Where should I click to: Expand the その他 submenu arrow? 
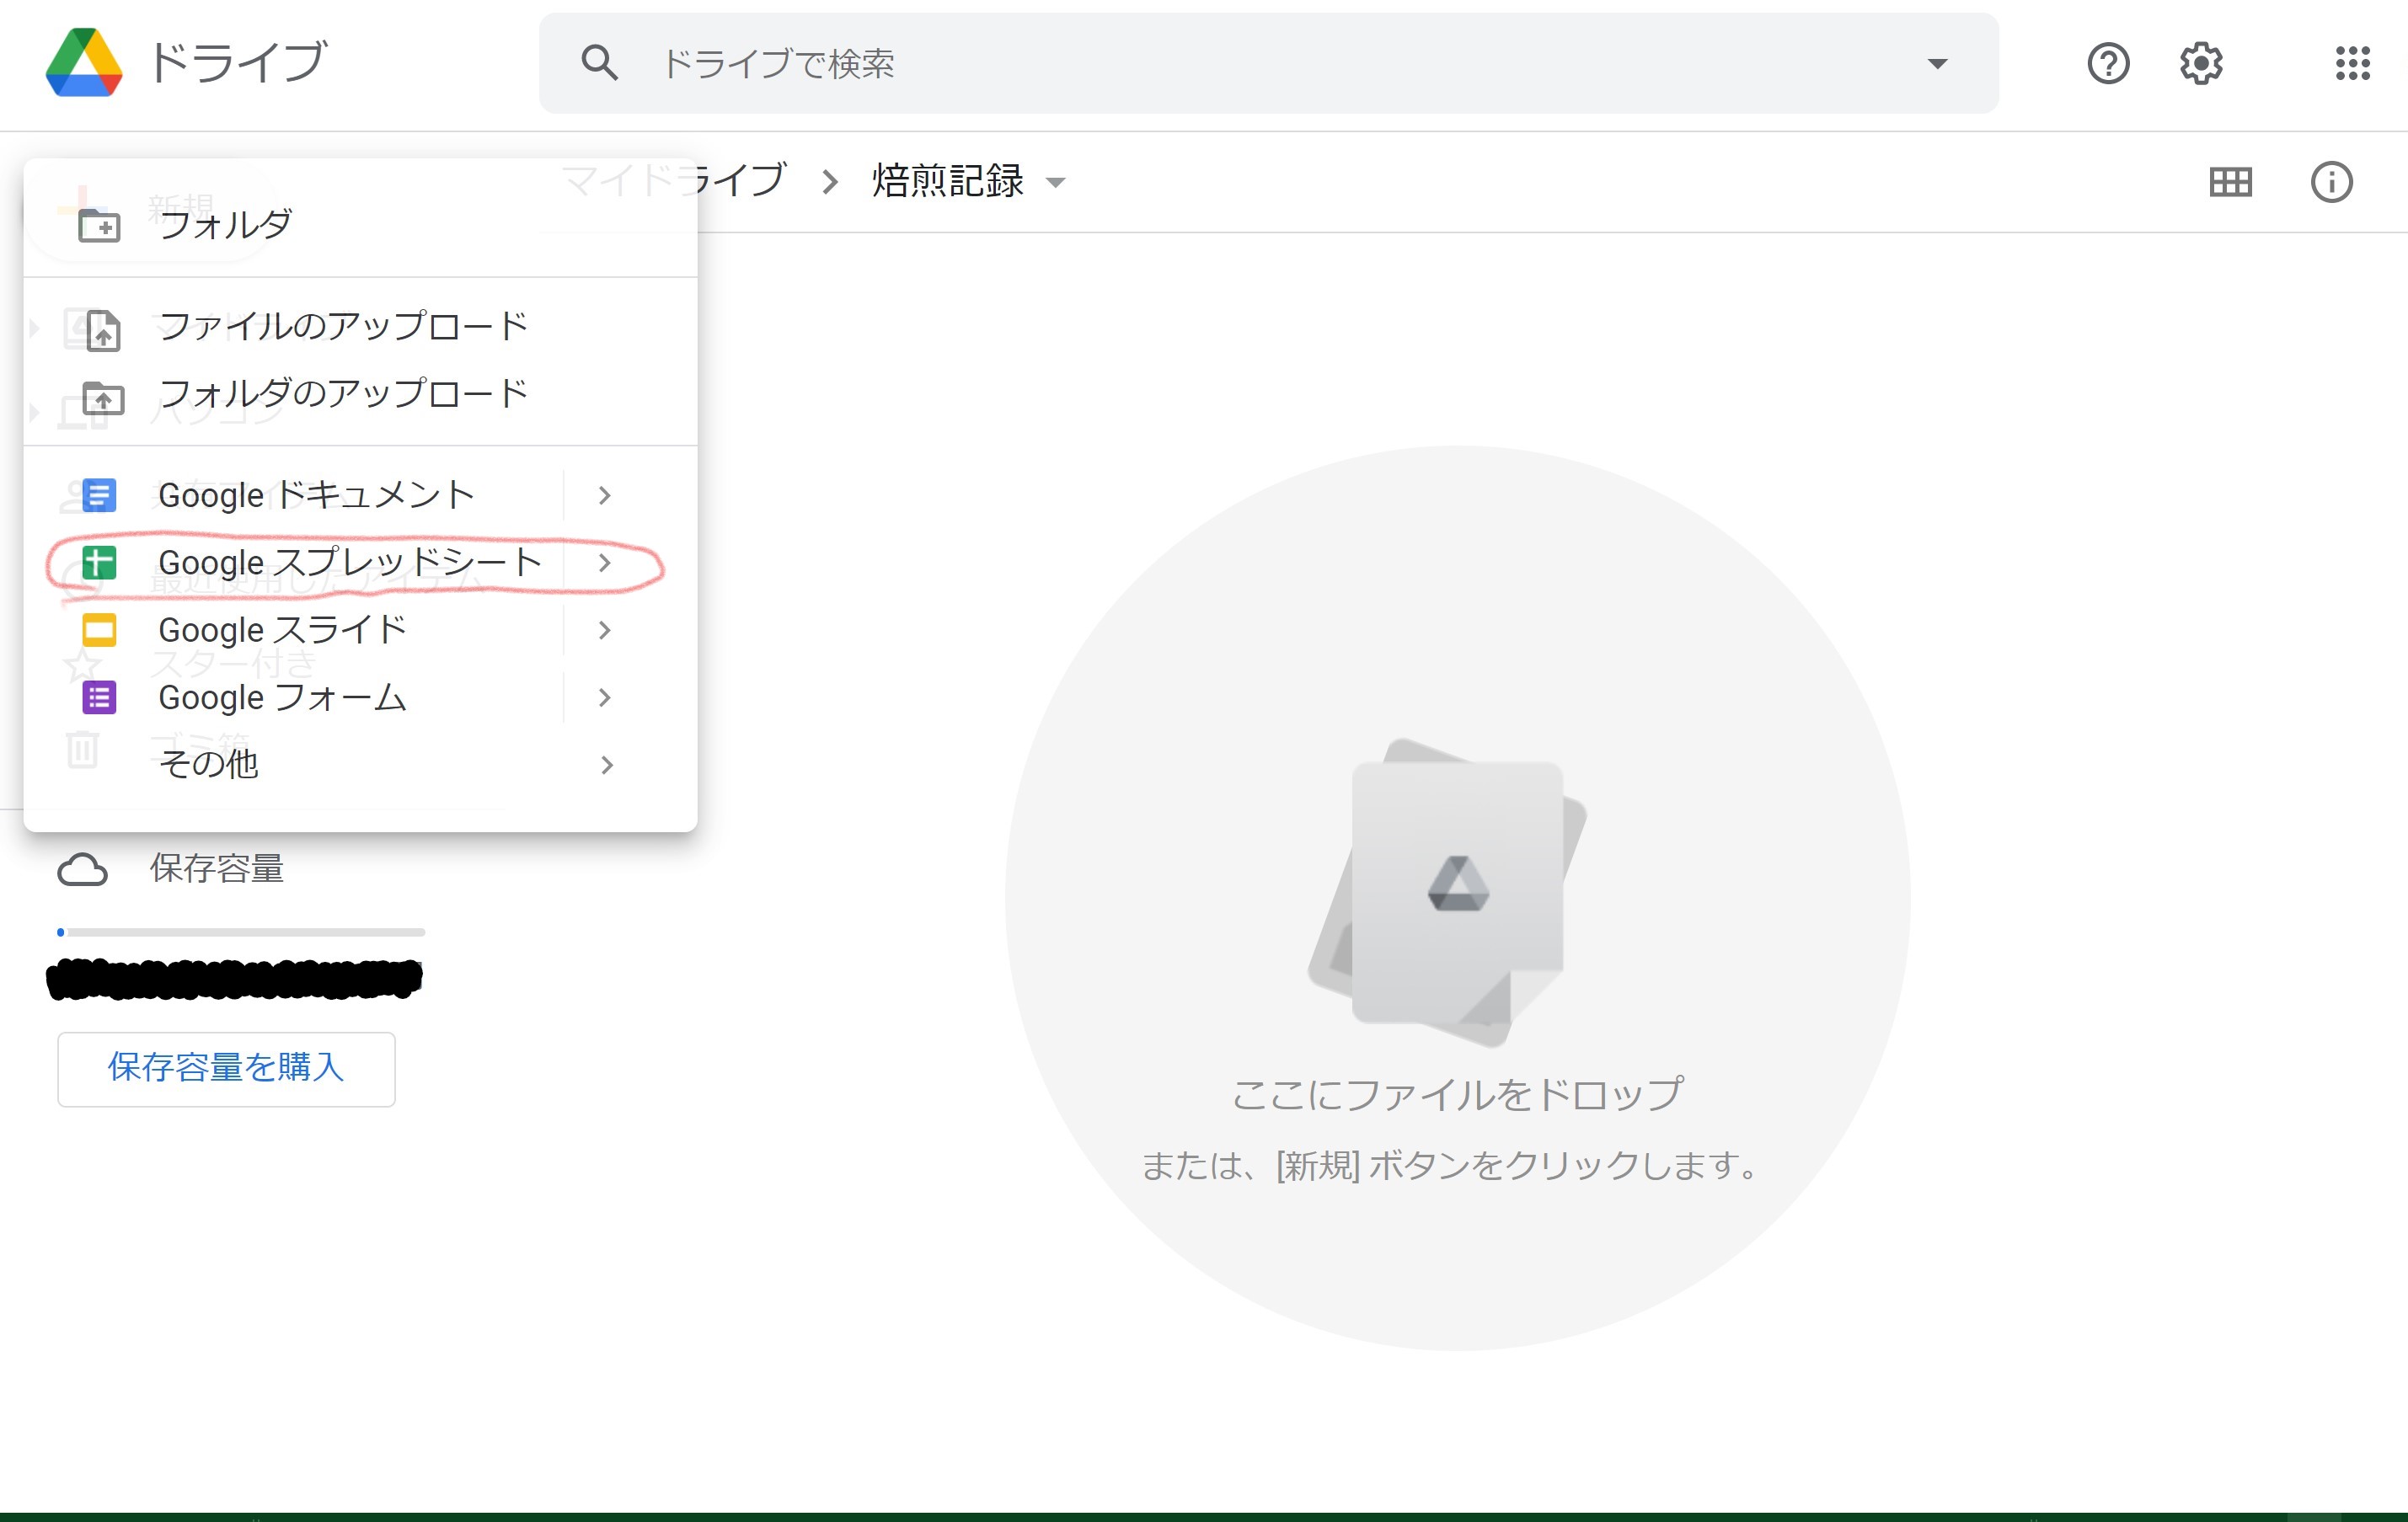point(606,765)
